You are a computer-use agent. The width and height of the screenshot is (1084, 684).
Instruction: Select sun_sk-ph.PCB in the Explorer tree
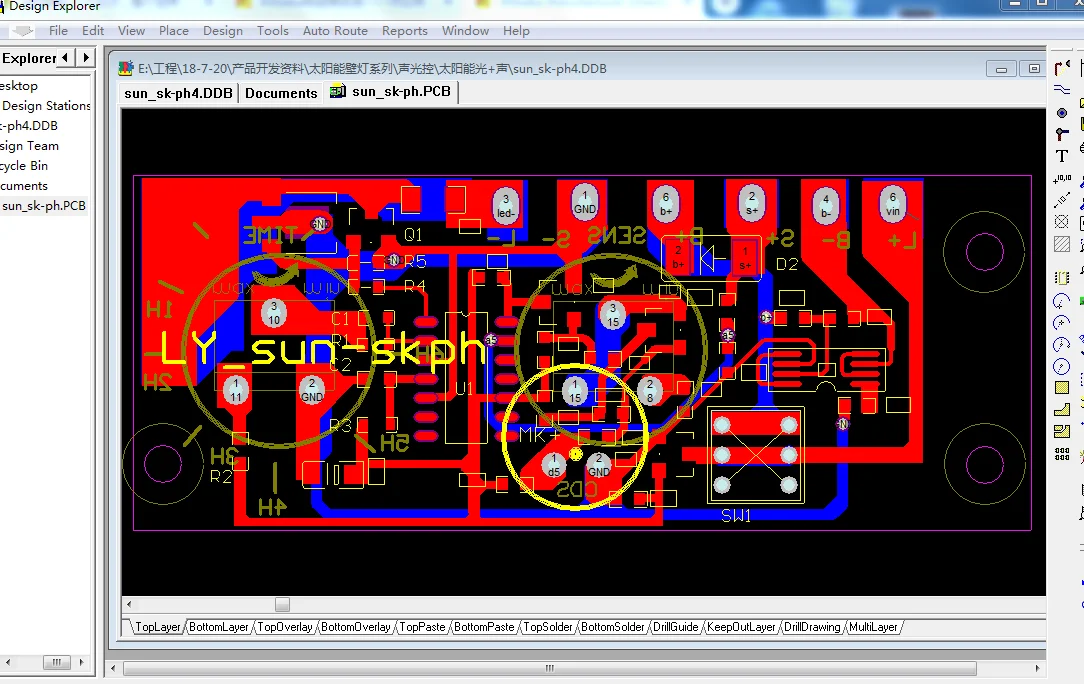(x=44, y=206)
